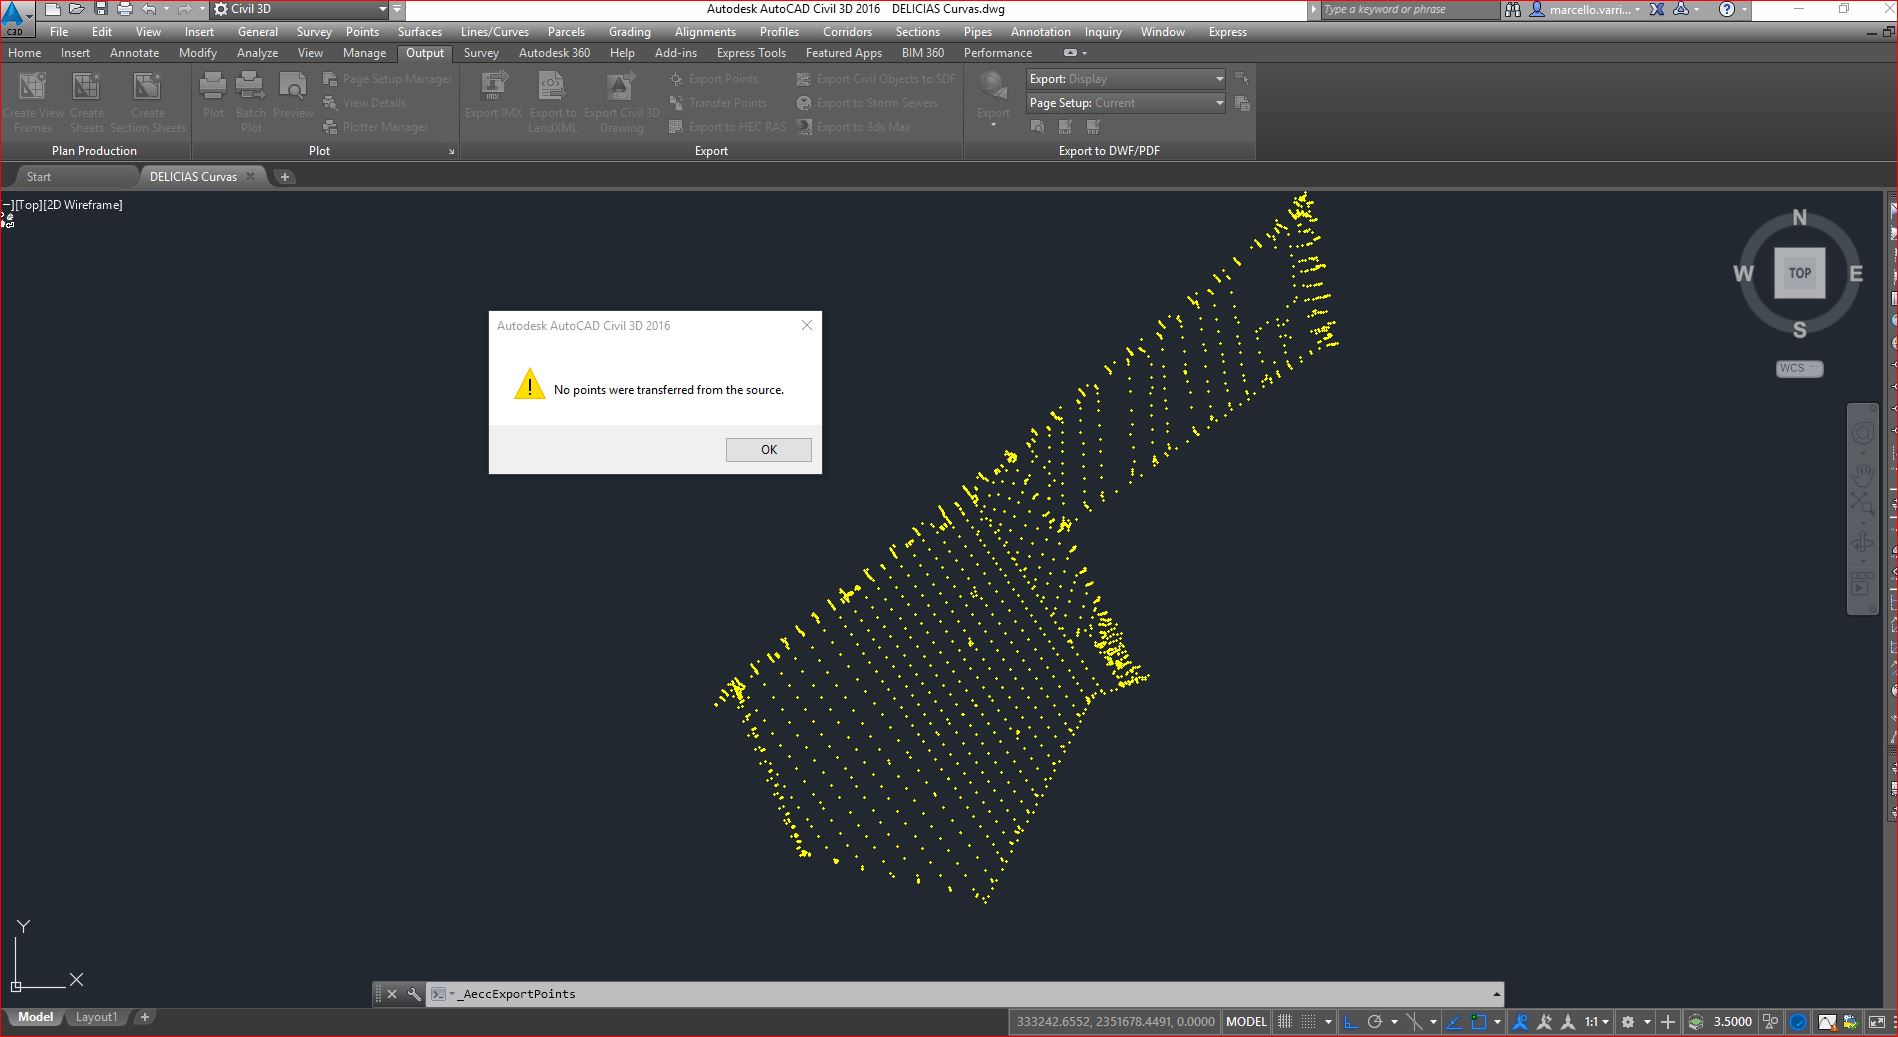Image resolution: width=1898 pixels, height=1037 pixels.
Task: Open the Page Setup Current dropdown
Action: pos(1219,103)
